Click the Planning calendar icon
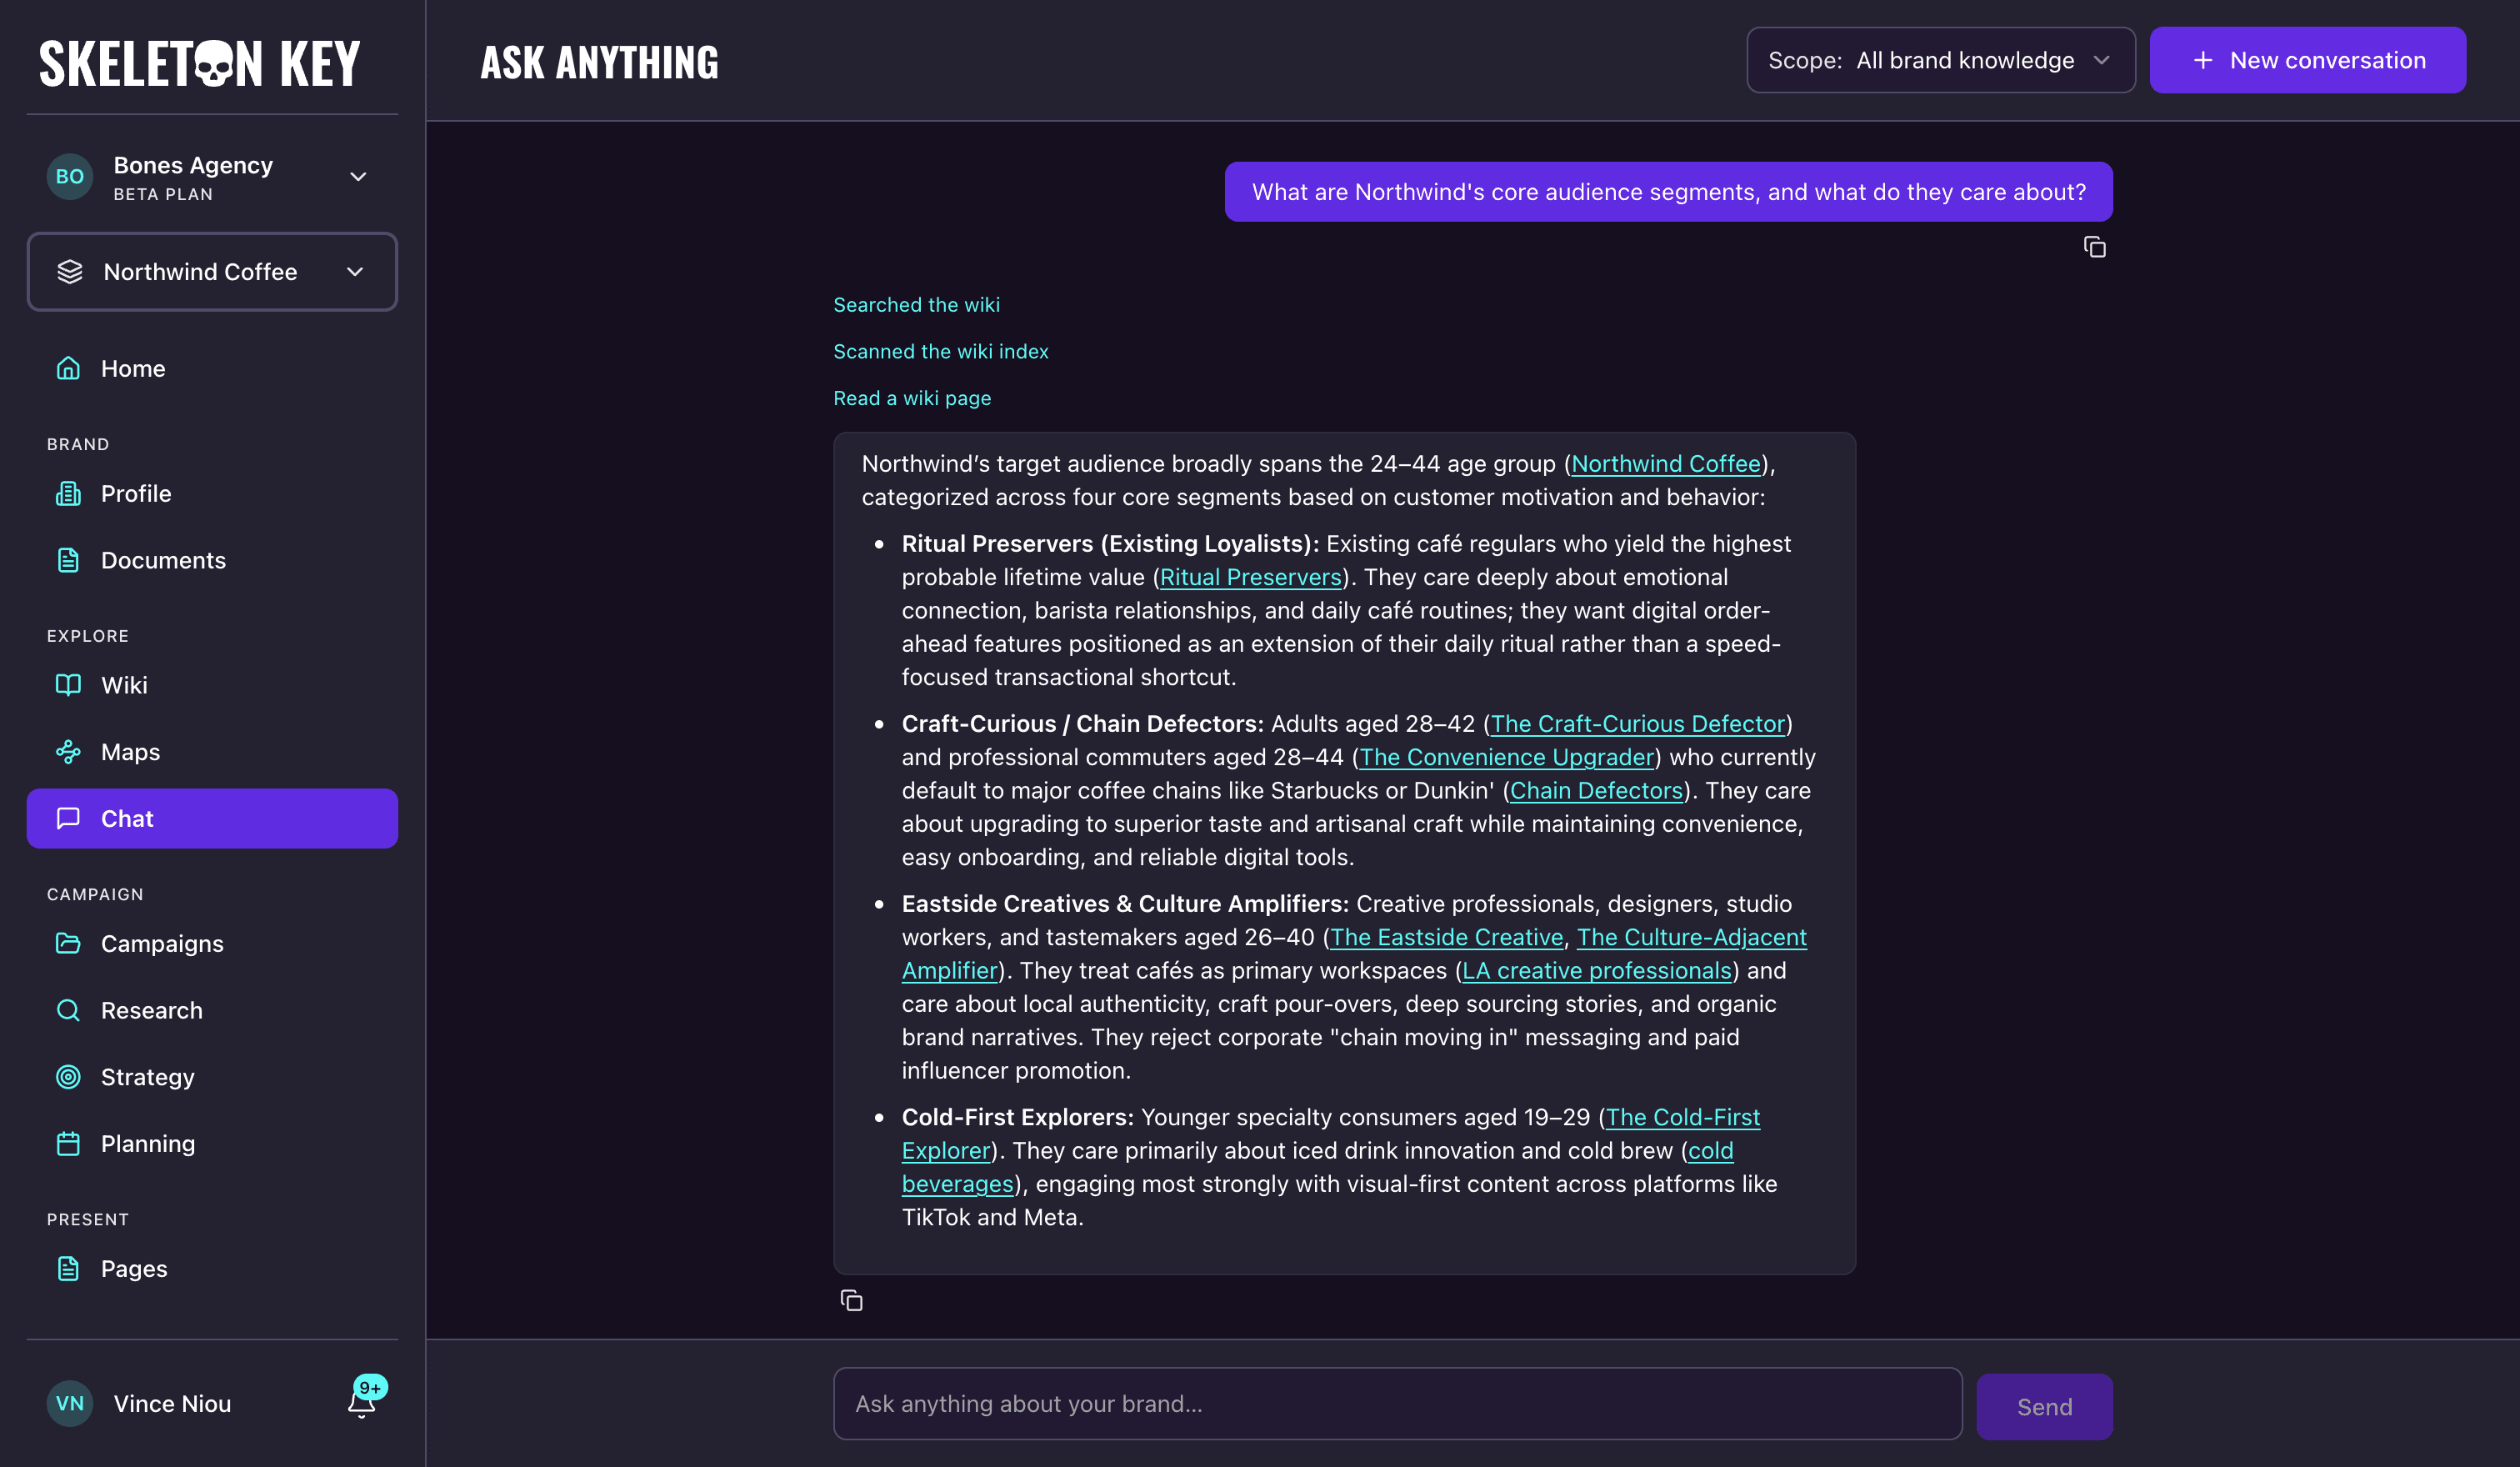This screenshot has width=2520, height=1467. pos(68,1143)
